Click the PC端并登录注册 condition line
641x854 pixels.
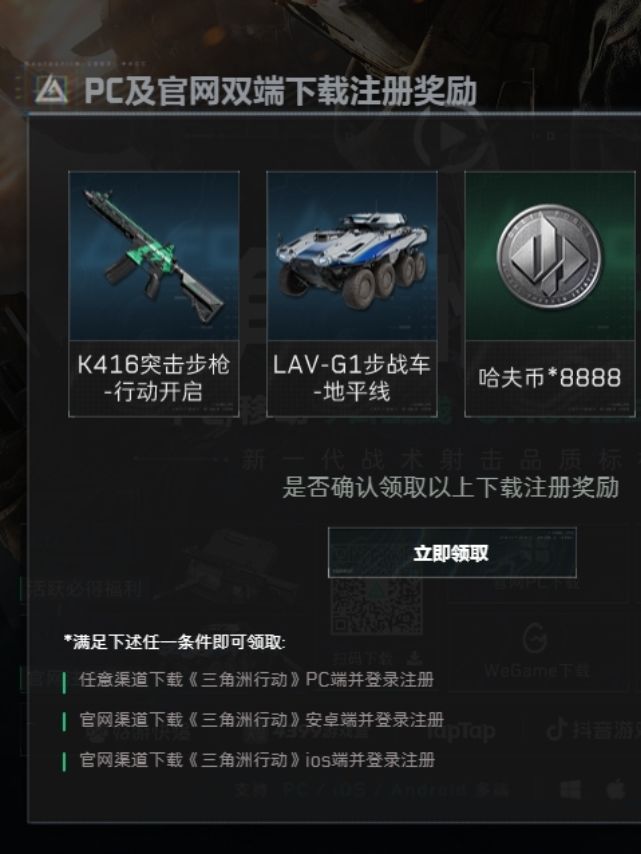click(x=257, y=680)
